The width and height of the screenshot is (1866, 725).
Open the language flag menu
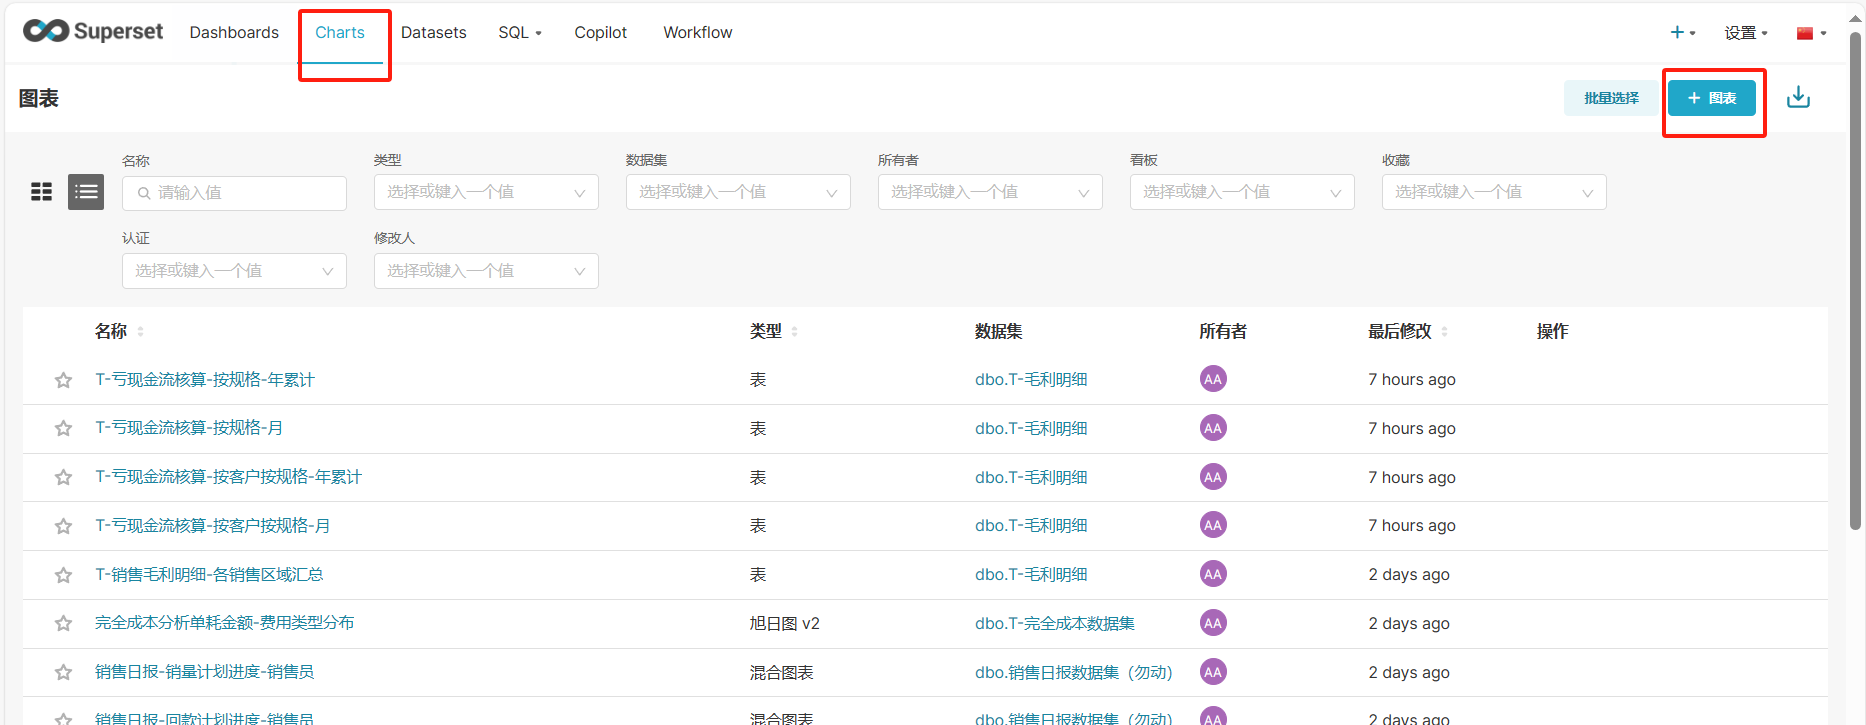click(1811, 33)
